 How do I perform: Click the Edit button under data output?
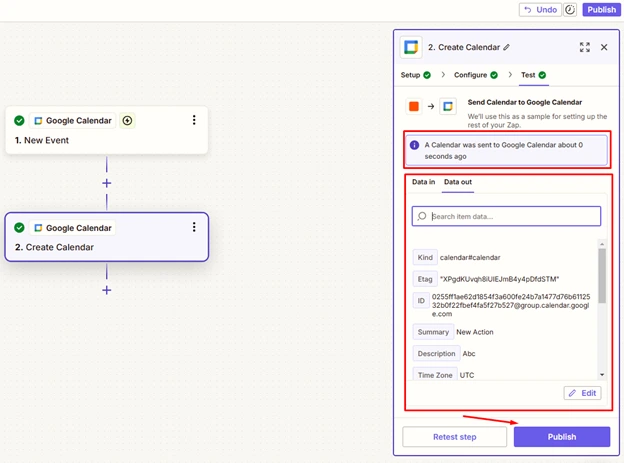coord(582,393)
